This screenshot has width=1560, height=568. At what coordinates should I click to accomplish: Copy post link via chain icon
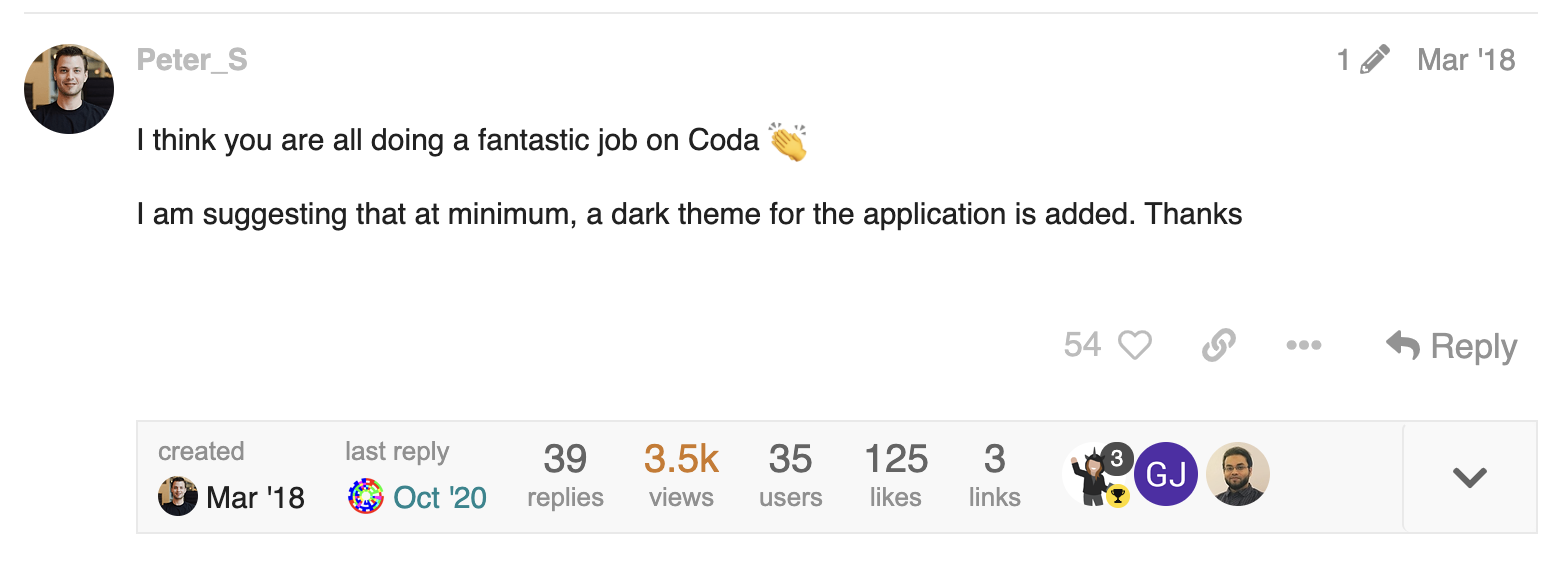click(x=1218, y=346)
